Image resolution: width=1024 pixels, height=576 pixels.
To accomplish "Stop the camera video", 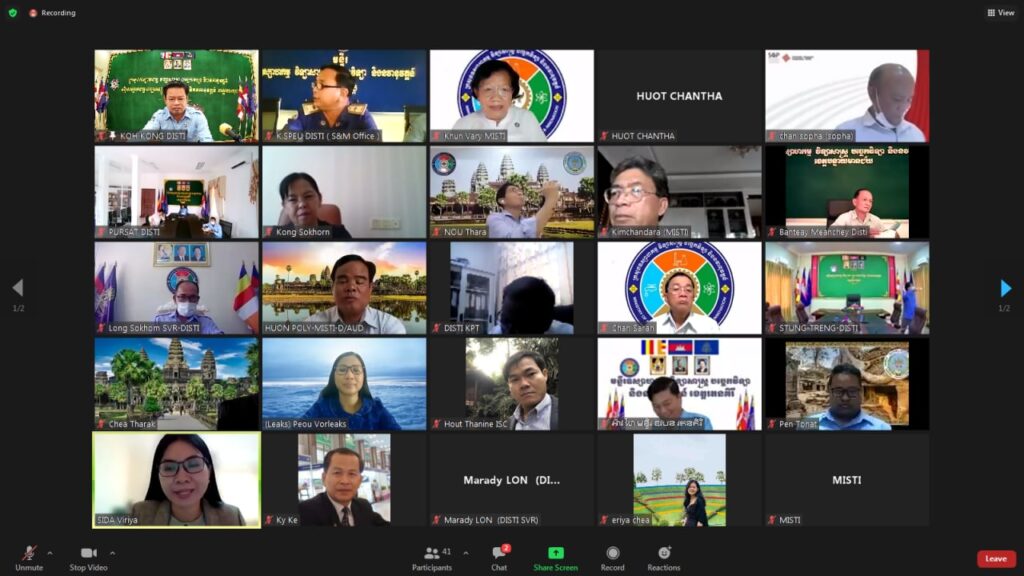I will 88,554.
